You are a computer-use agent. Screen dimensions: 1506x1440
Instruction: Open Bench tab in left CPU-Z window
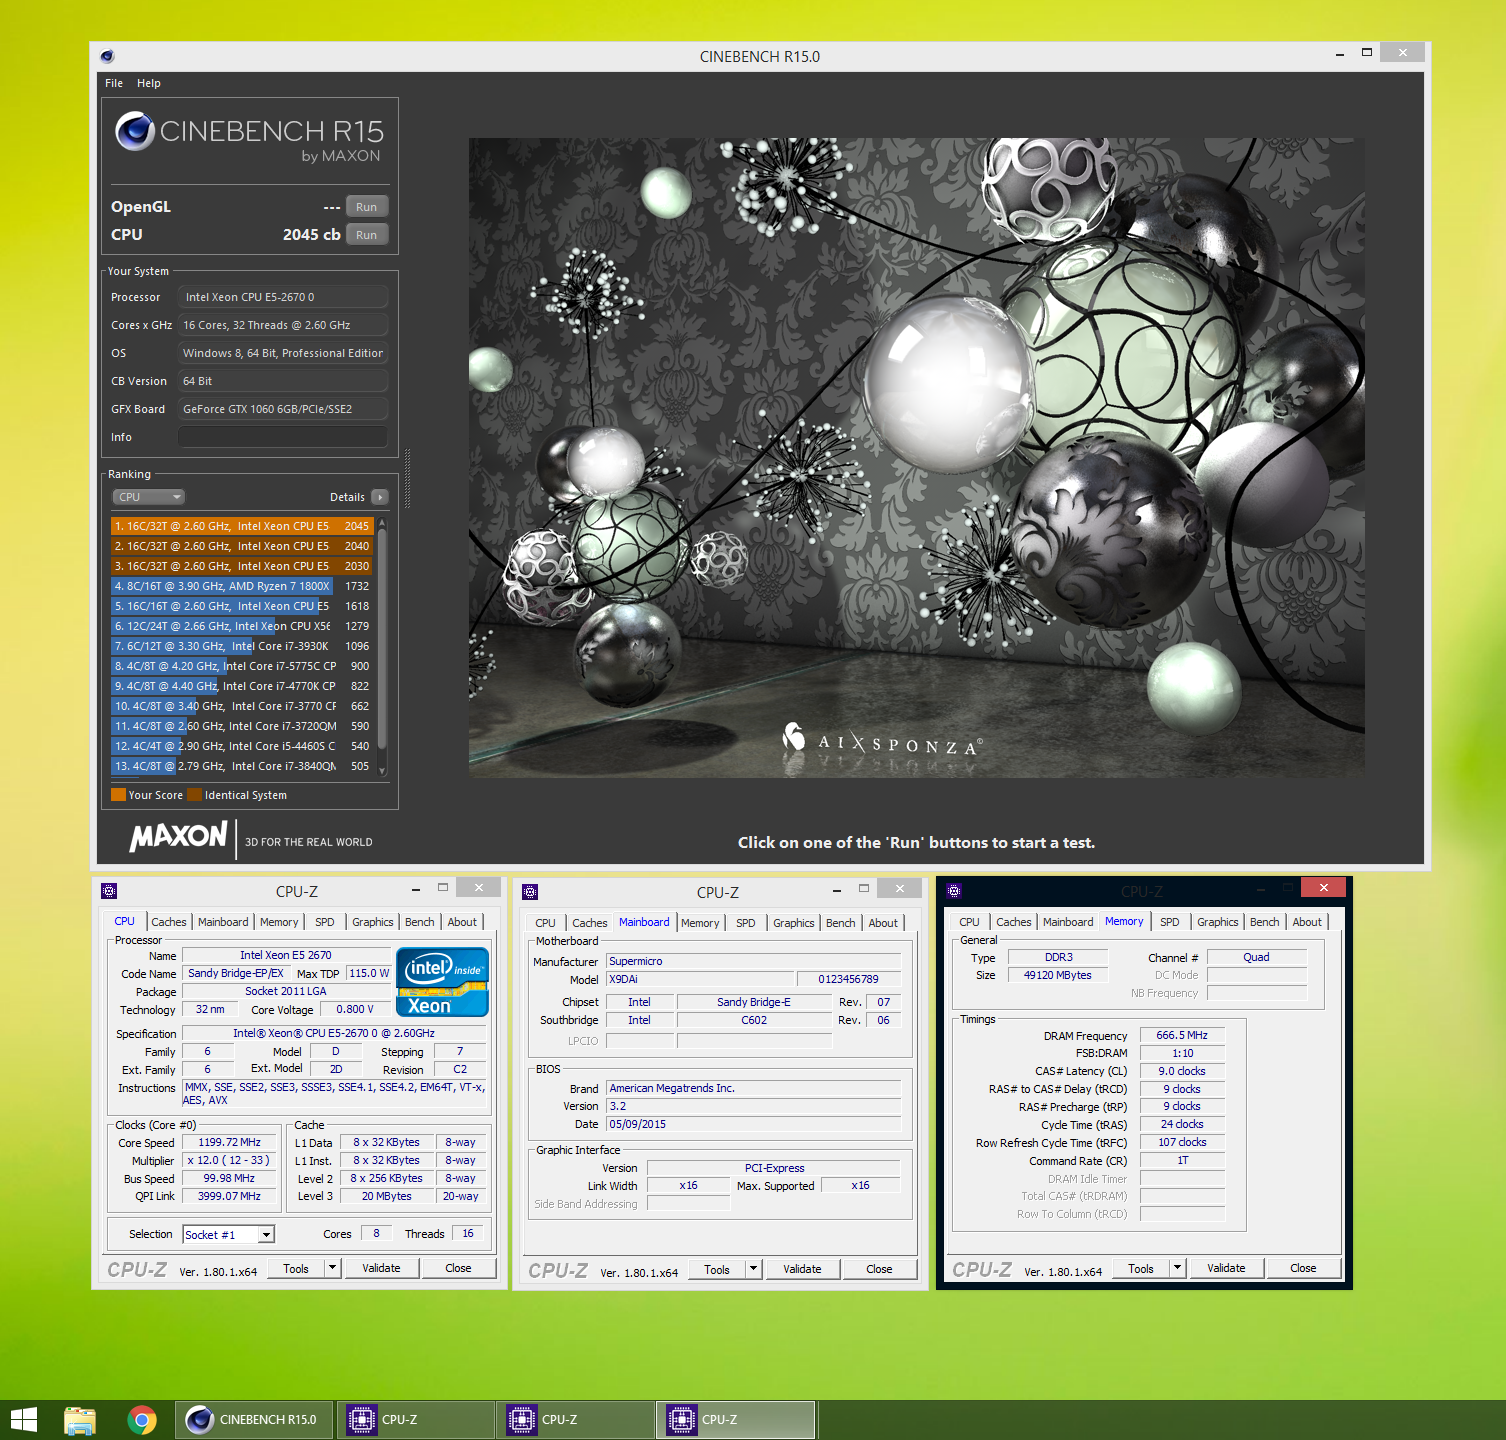click(420, 922)
